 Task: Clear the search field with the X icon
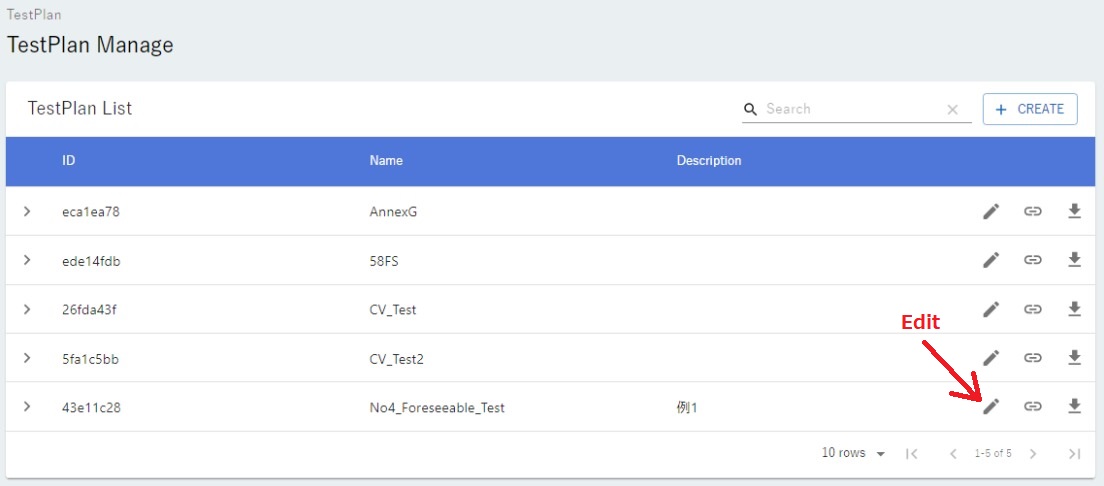[952, 110]
